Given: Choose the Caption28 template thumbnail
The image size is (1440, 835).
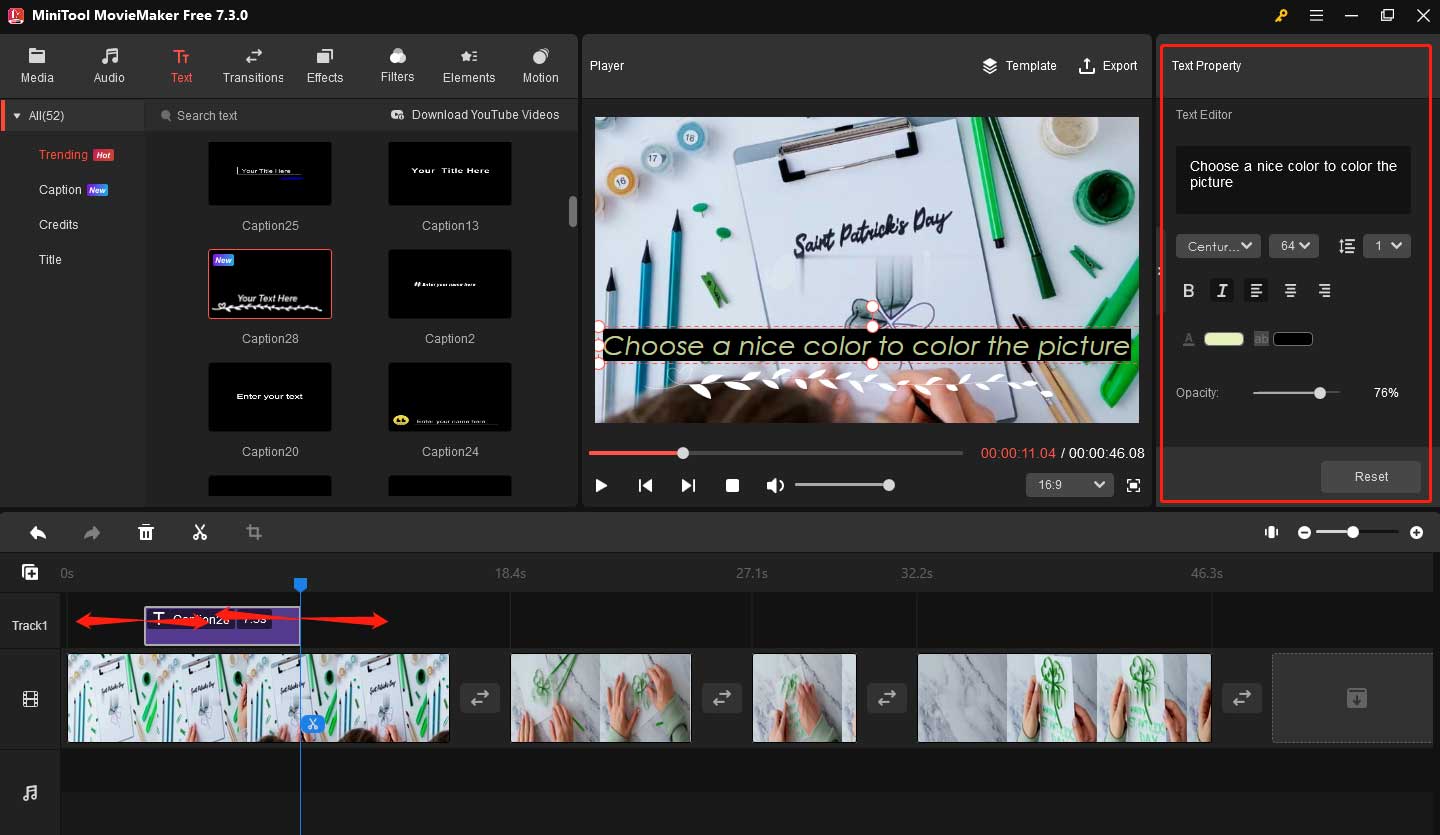Looking at the screenshot, I should (270, 284).
